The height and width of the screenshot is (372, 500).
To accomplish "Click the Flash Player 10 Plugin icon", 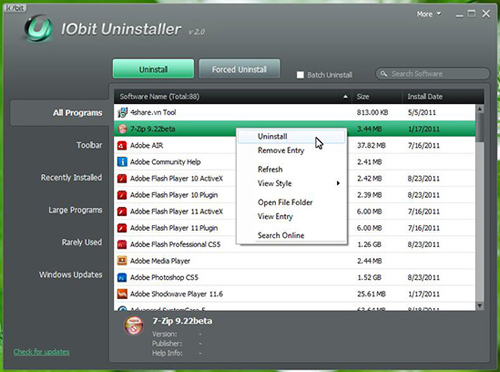I will pos(122,195).
